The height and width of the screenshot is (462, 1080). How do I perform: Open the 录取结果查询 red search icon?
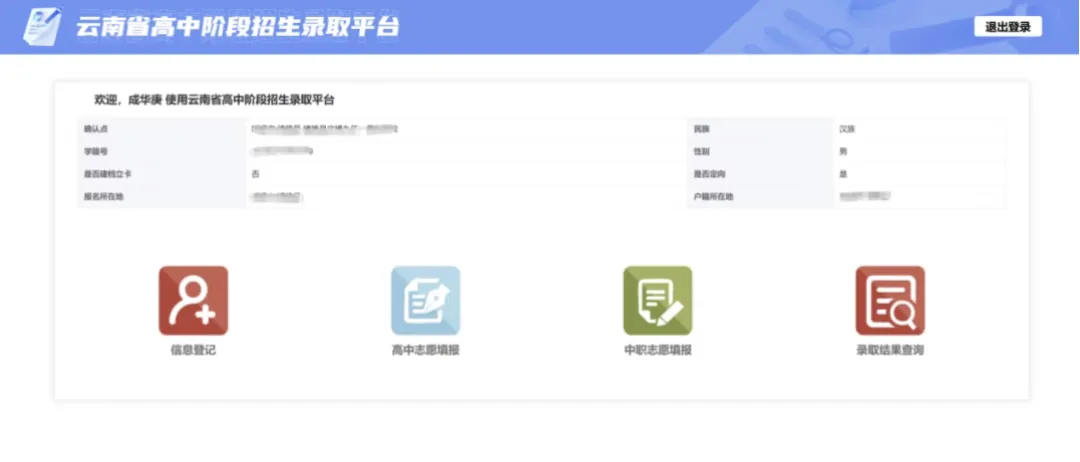point(890,301)
